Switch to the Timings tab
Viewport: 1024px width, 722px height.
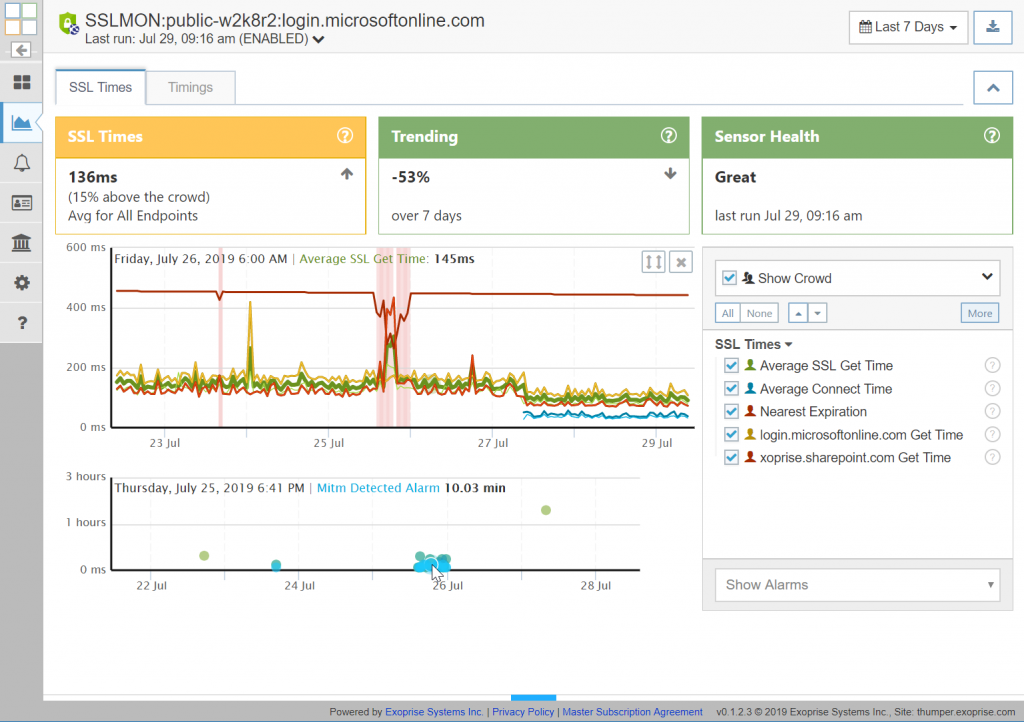(x=190, y=87)
